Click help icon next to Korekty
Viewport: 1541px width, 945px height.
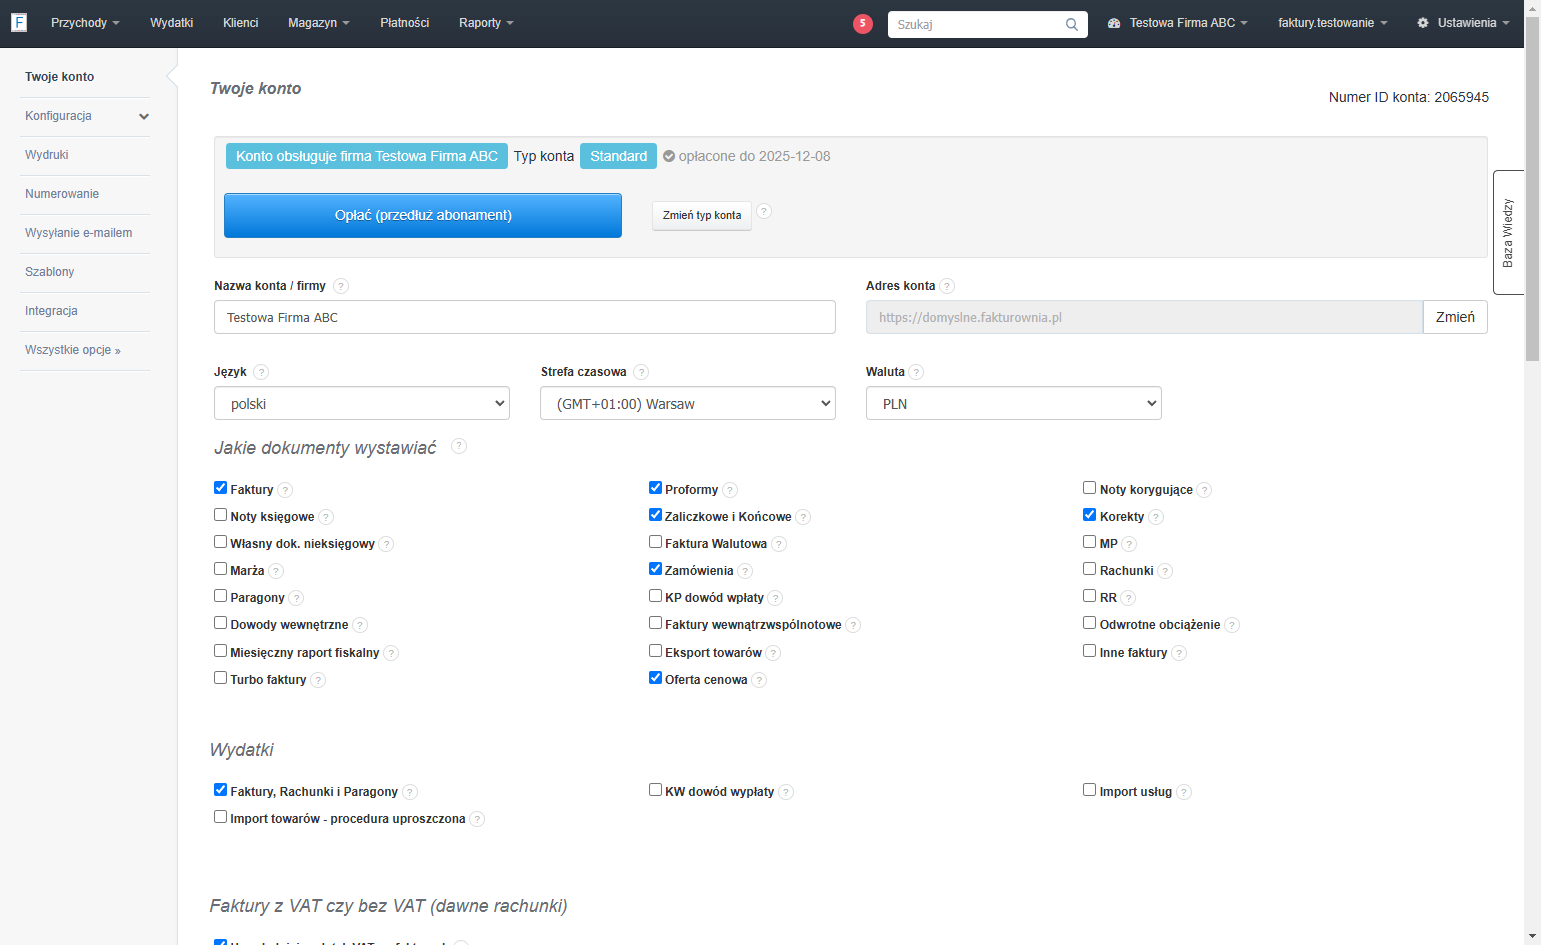[1156, 517]
